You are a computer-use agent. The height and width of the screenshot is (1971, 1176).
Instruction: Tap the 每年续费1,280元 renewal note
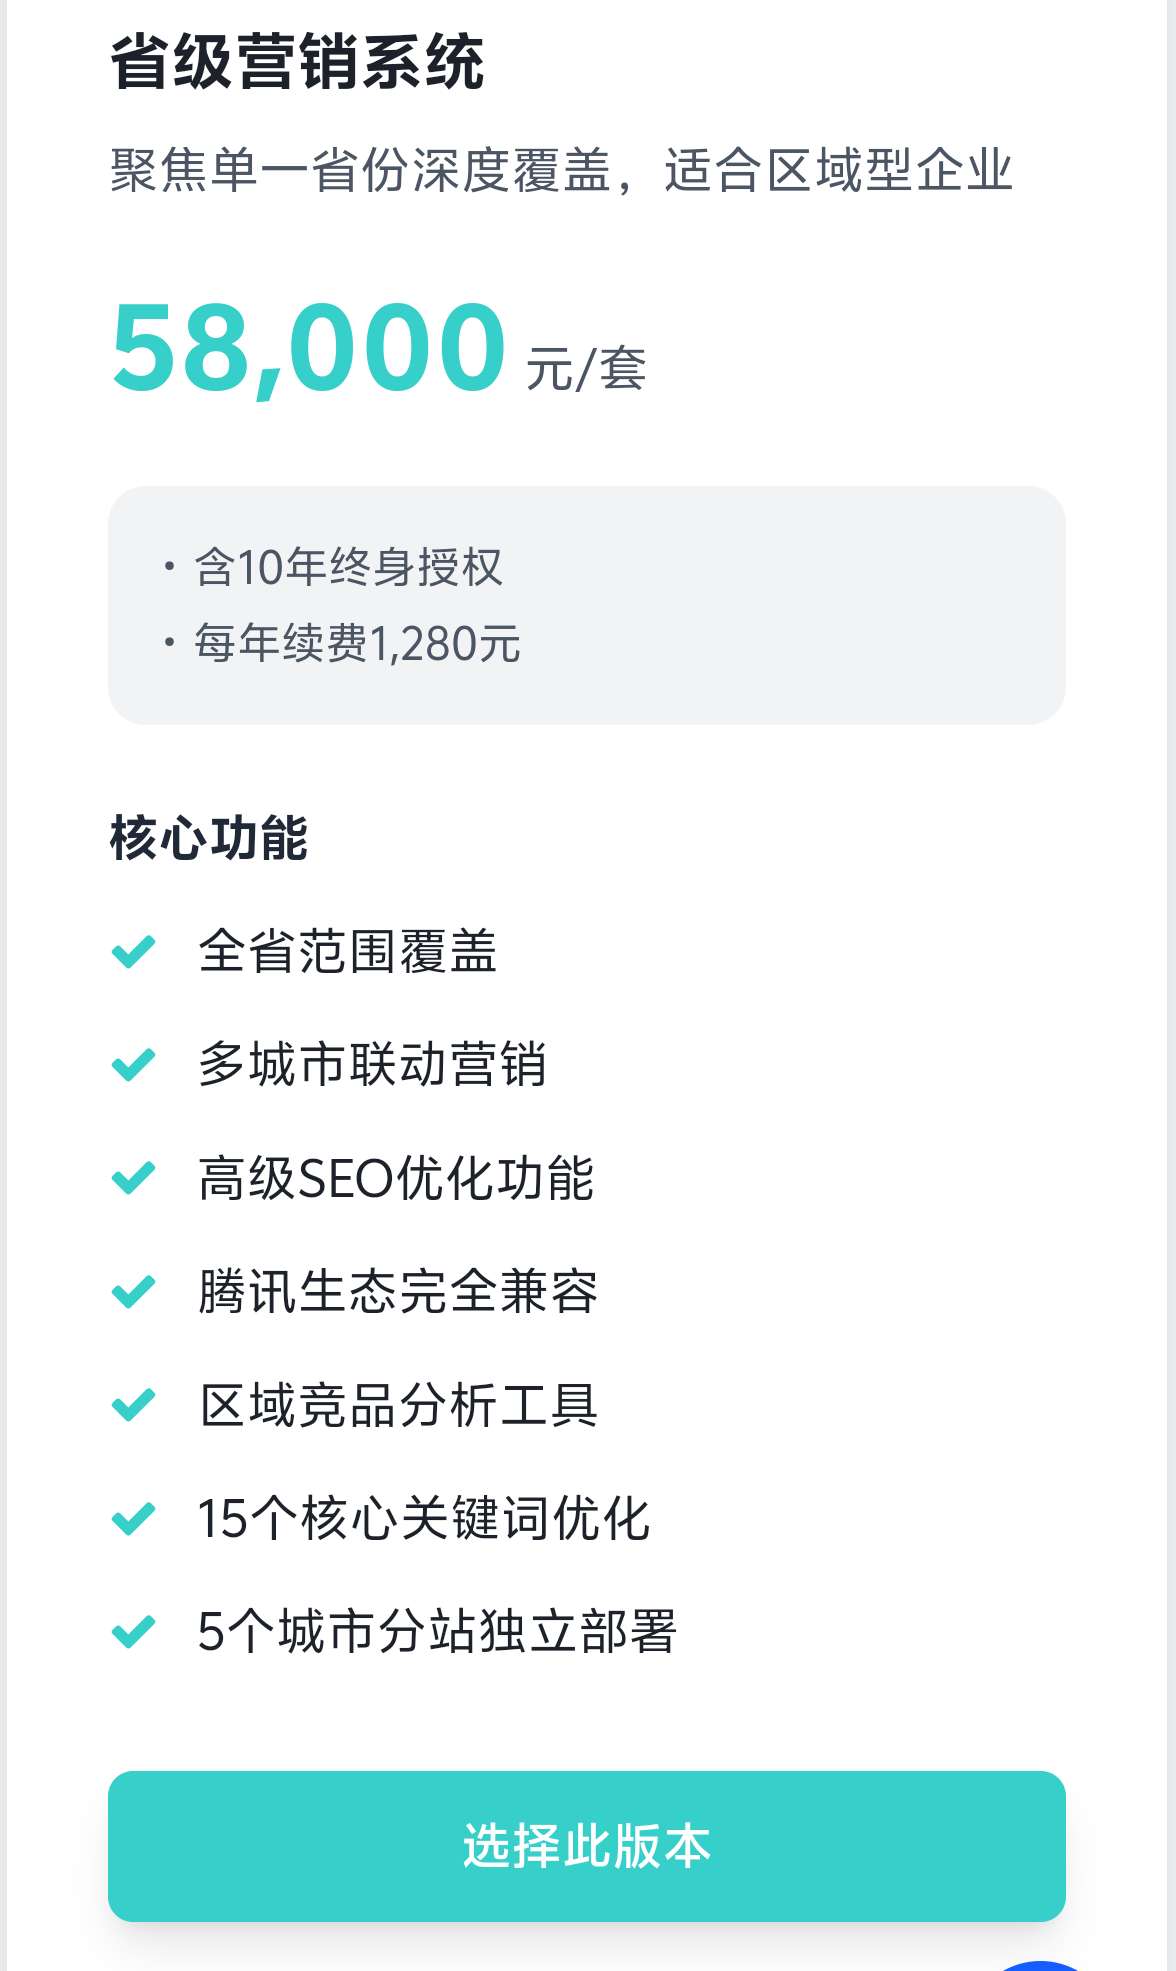point(357,643)
